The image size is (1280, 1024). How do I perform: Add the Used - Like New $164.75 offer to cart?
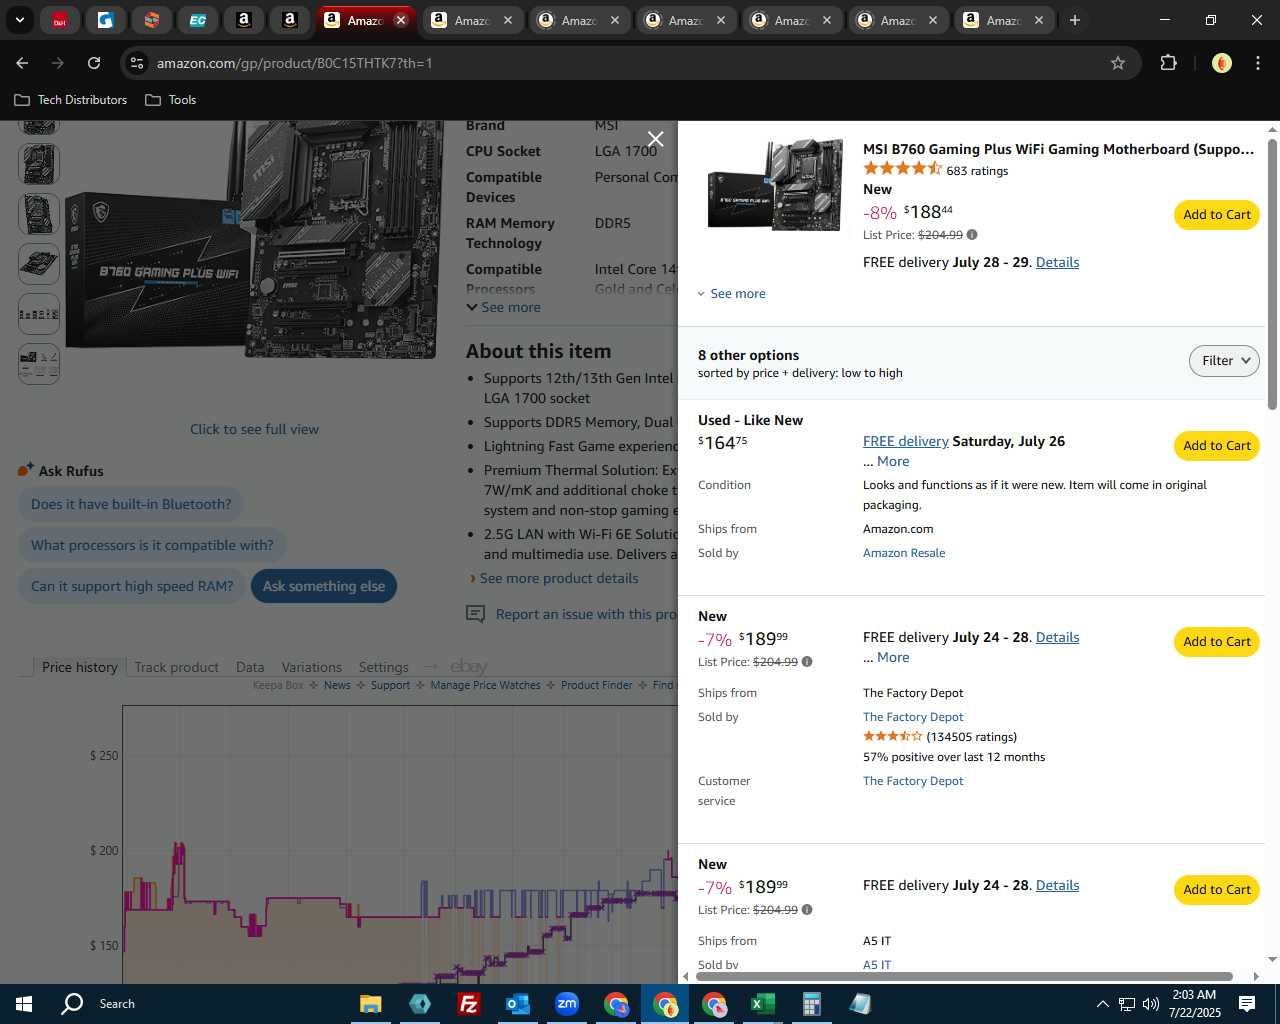point(1216,445)
